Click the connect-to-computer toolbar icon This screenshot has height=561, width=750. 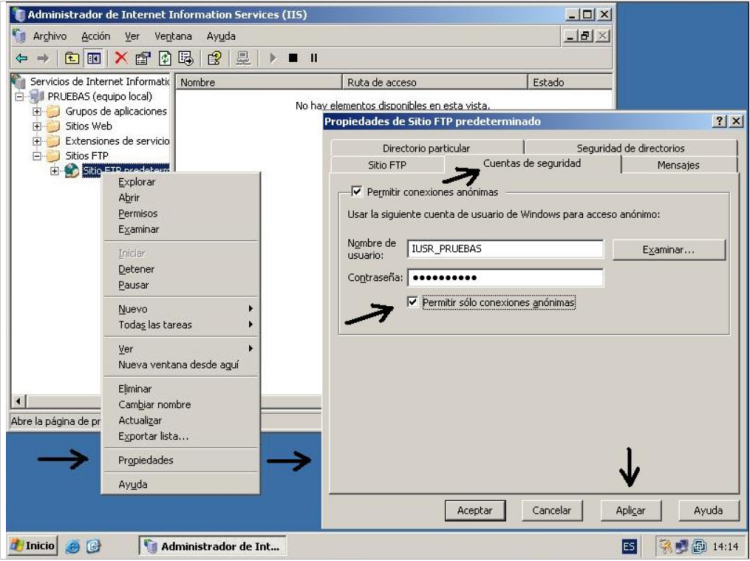point(243,58)
